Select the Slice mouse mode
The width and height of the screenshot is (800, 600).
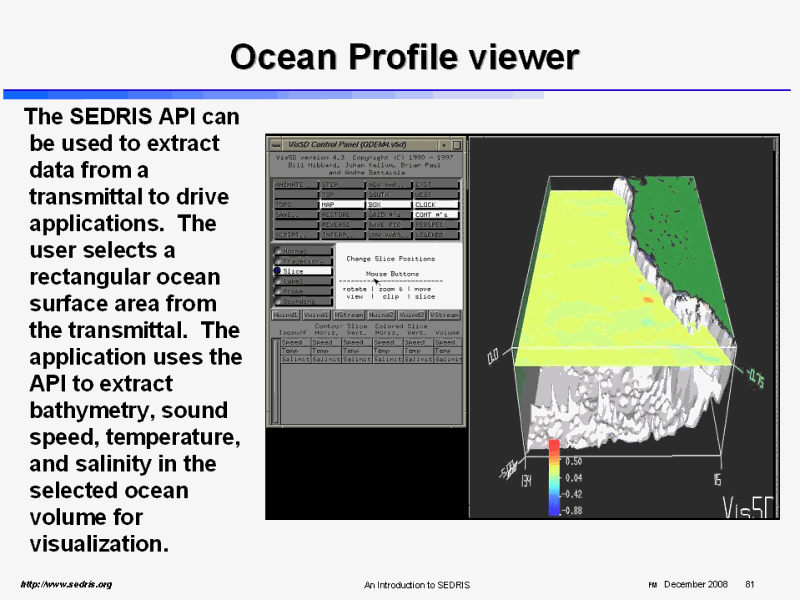pos(292,271)
